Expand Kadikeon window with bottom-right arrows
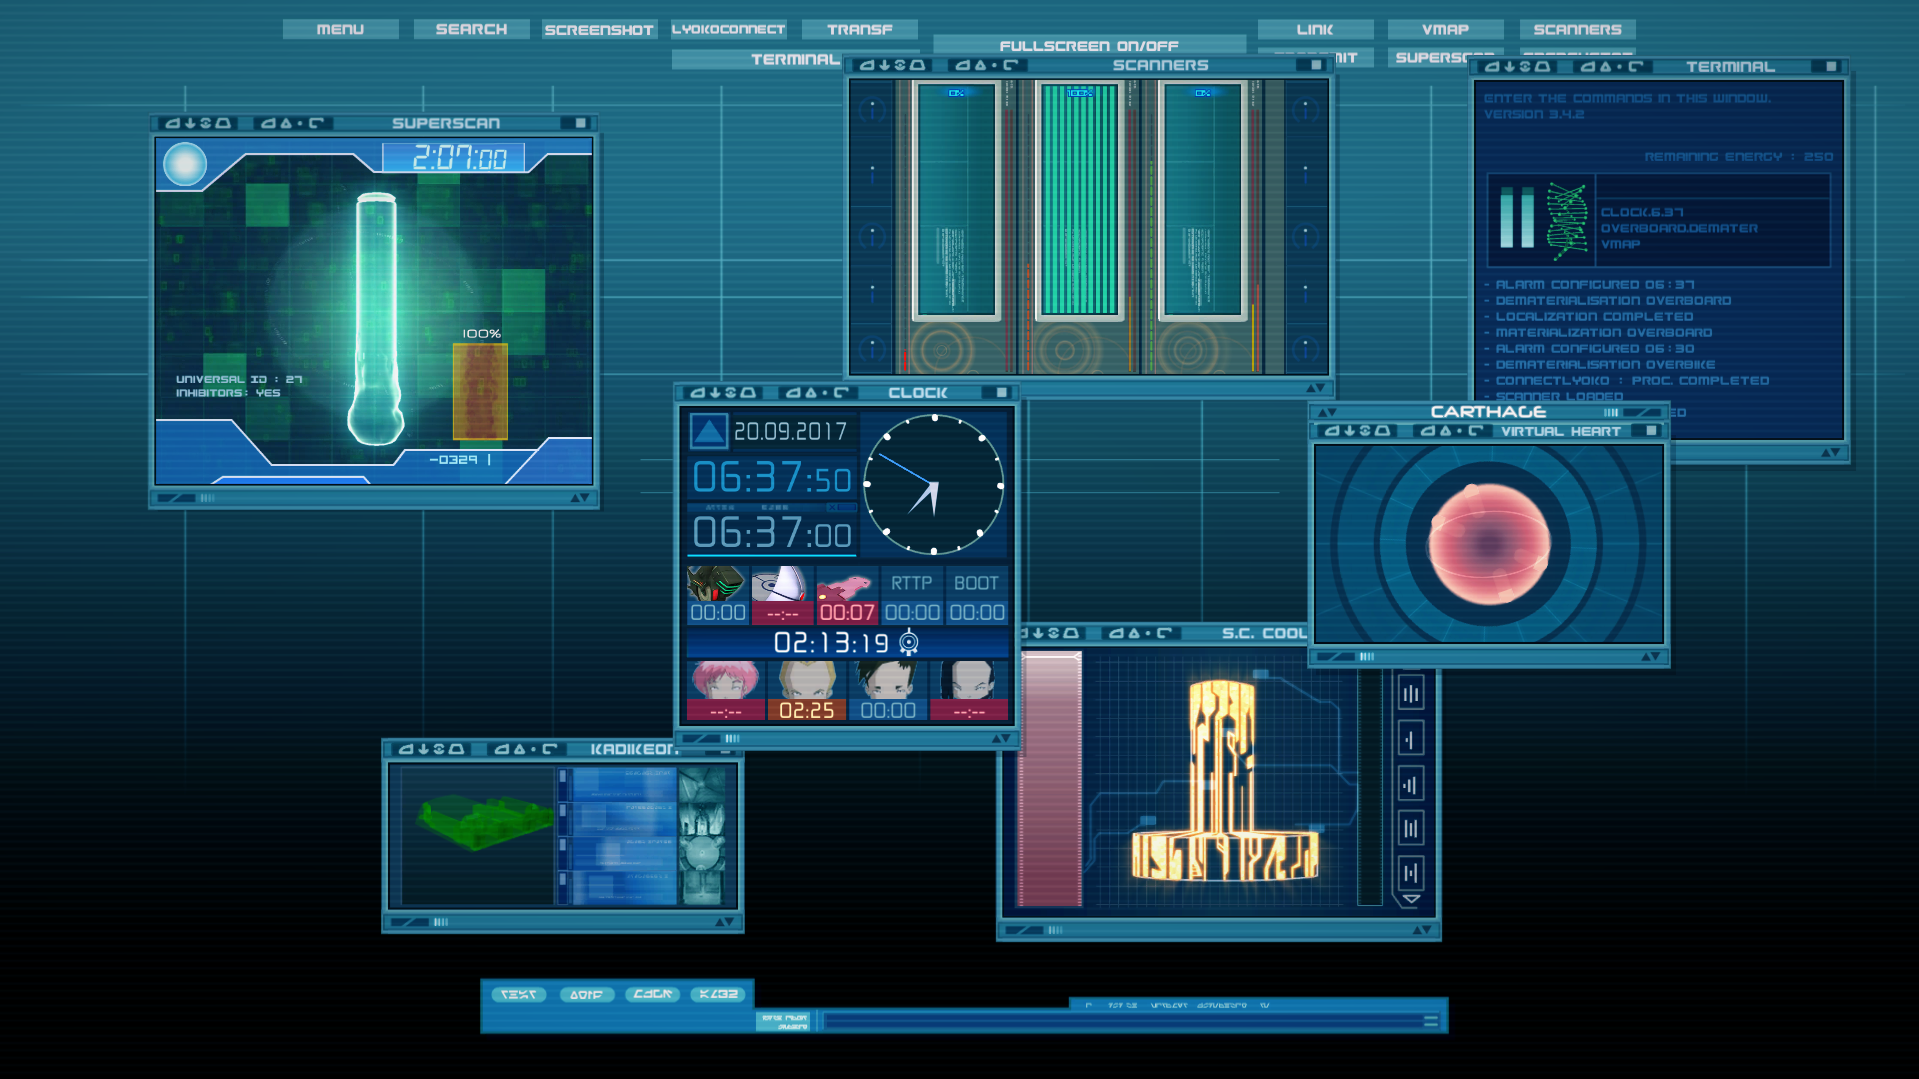 725,922
